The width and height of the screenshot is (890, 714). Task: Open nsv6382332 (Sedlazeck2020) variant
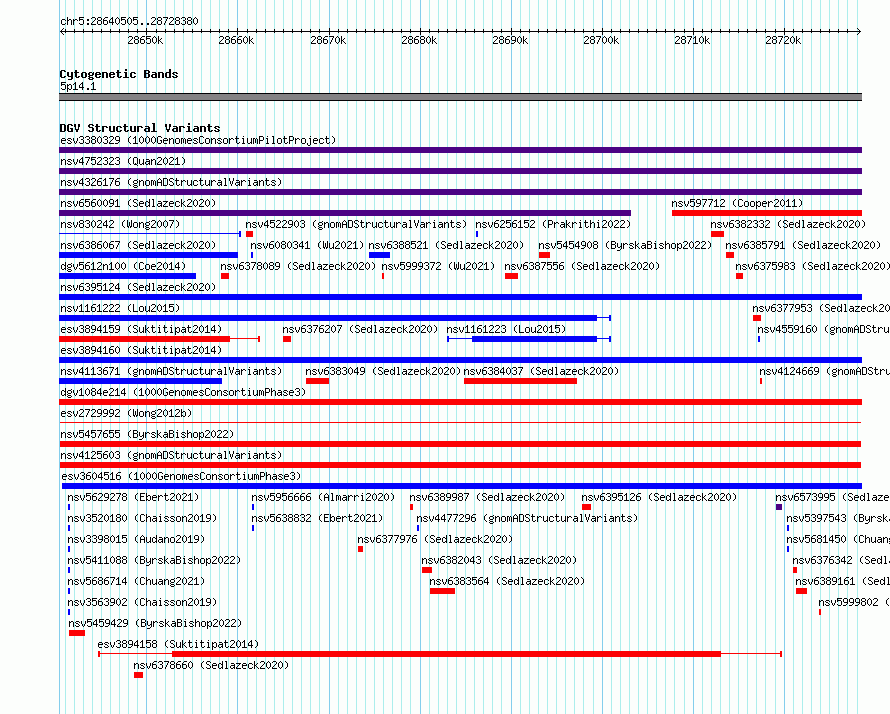click(x=788, y=224)
